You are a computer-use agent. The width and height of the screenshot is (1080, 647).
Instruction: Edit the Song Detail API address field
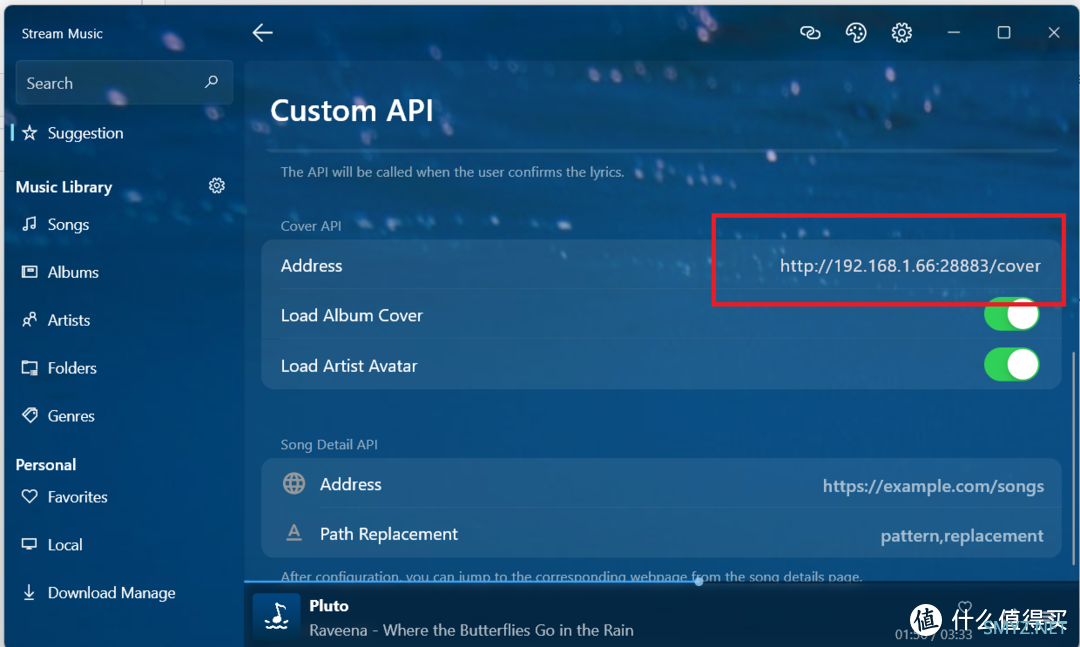(933, 486)
